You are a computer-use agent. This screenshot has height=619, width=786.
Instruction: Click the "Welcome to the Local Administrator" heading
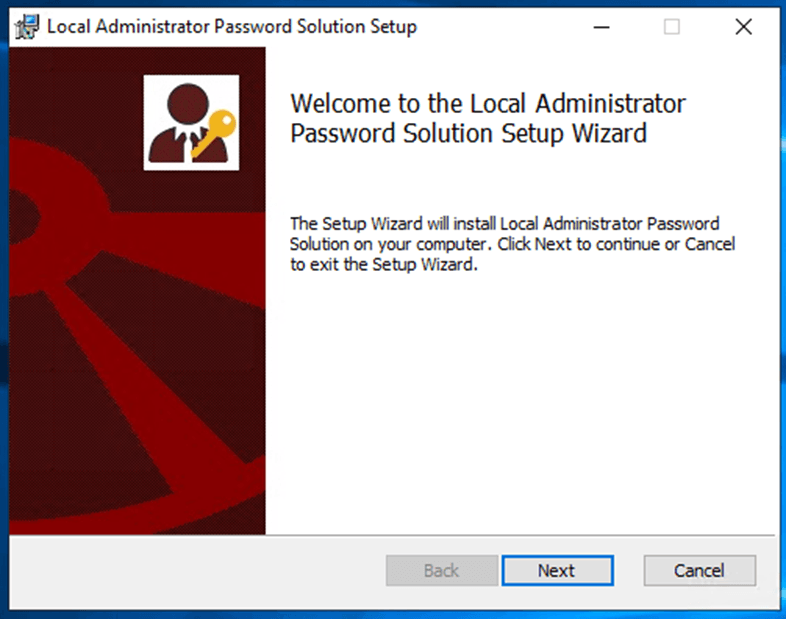(488, 104)
